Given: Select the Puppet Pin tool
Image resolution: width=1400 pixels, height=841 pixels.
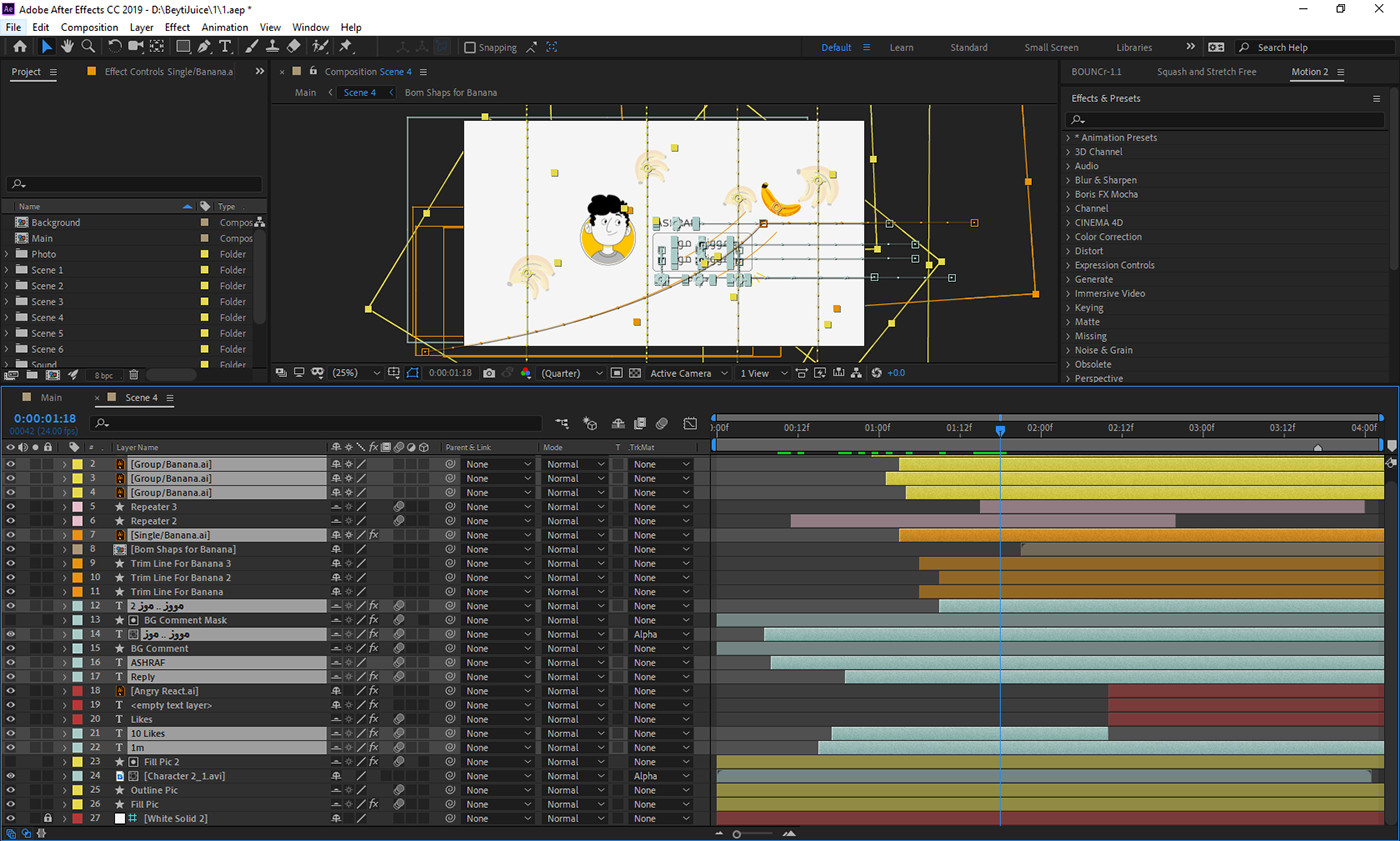Looking at the screenshot, I should (x=345, y=47).
